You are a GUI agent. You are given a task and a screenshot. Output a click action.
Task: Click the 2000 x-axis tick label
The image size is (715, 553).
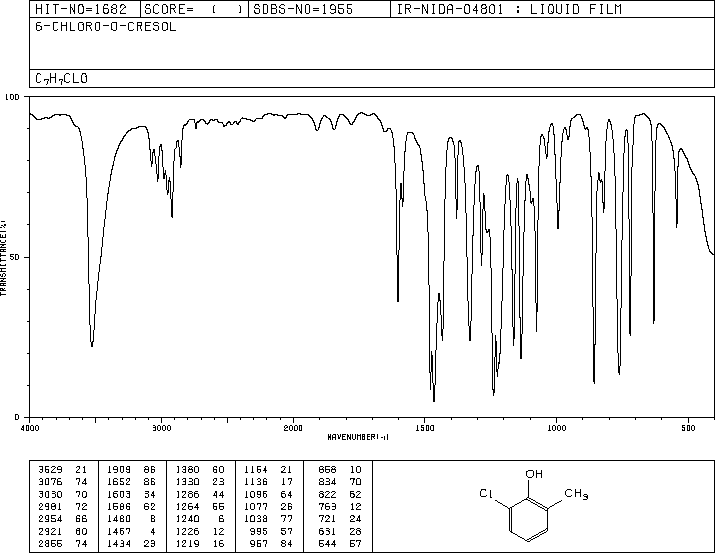pos(293,428)
